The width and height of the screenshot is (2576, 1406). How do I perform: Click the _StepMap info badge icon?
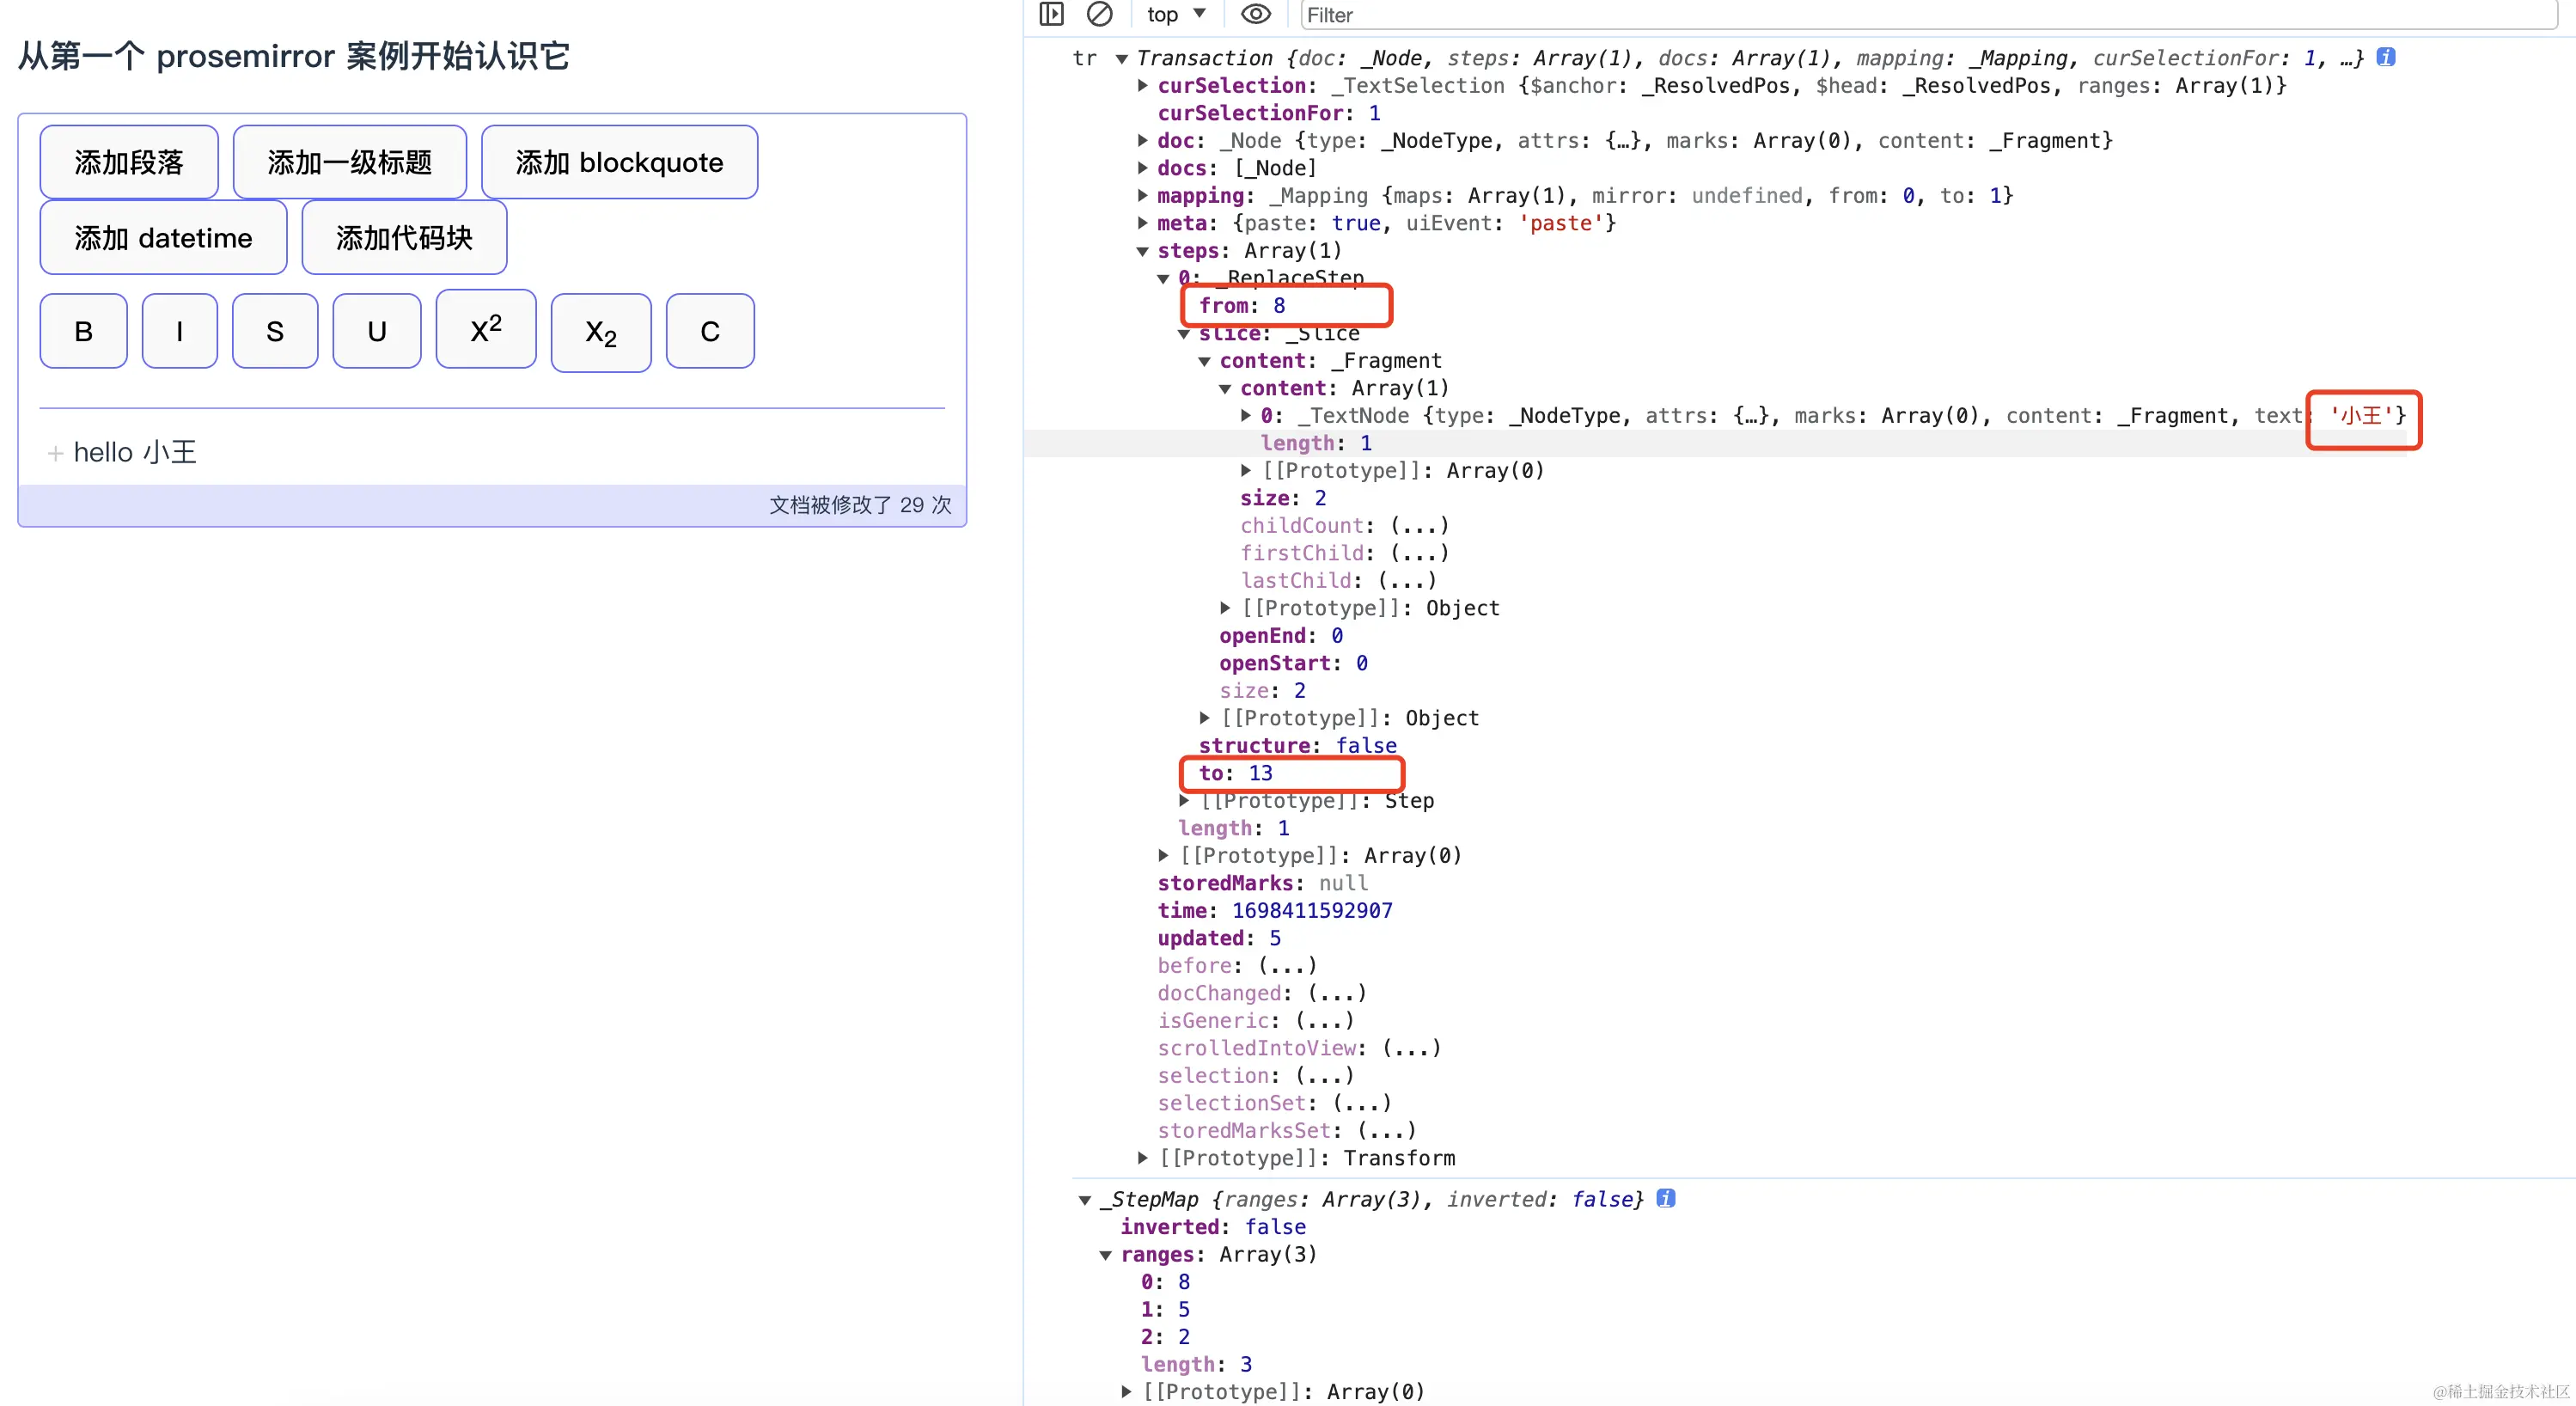[x=1665, y=1198]
